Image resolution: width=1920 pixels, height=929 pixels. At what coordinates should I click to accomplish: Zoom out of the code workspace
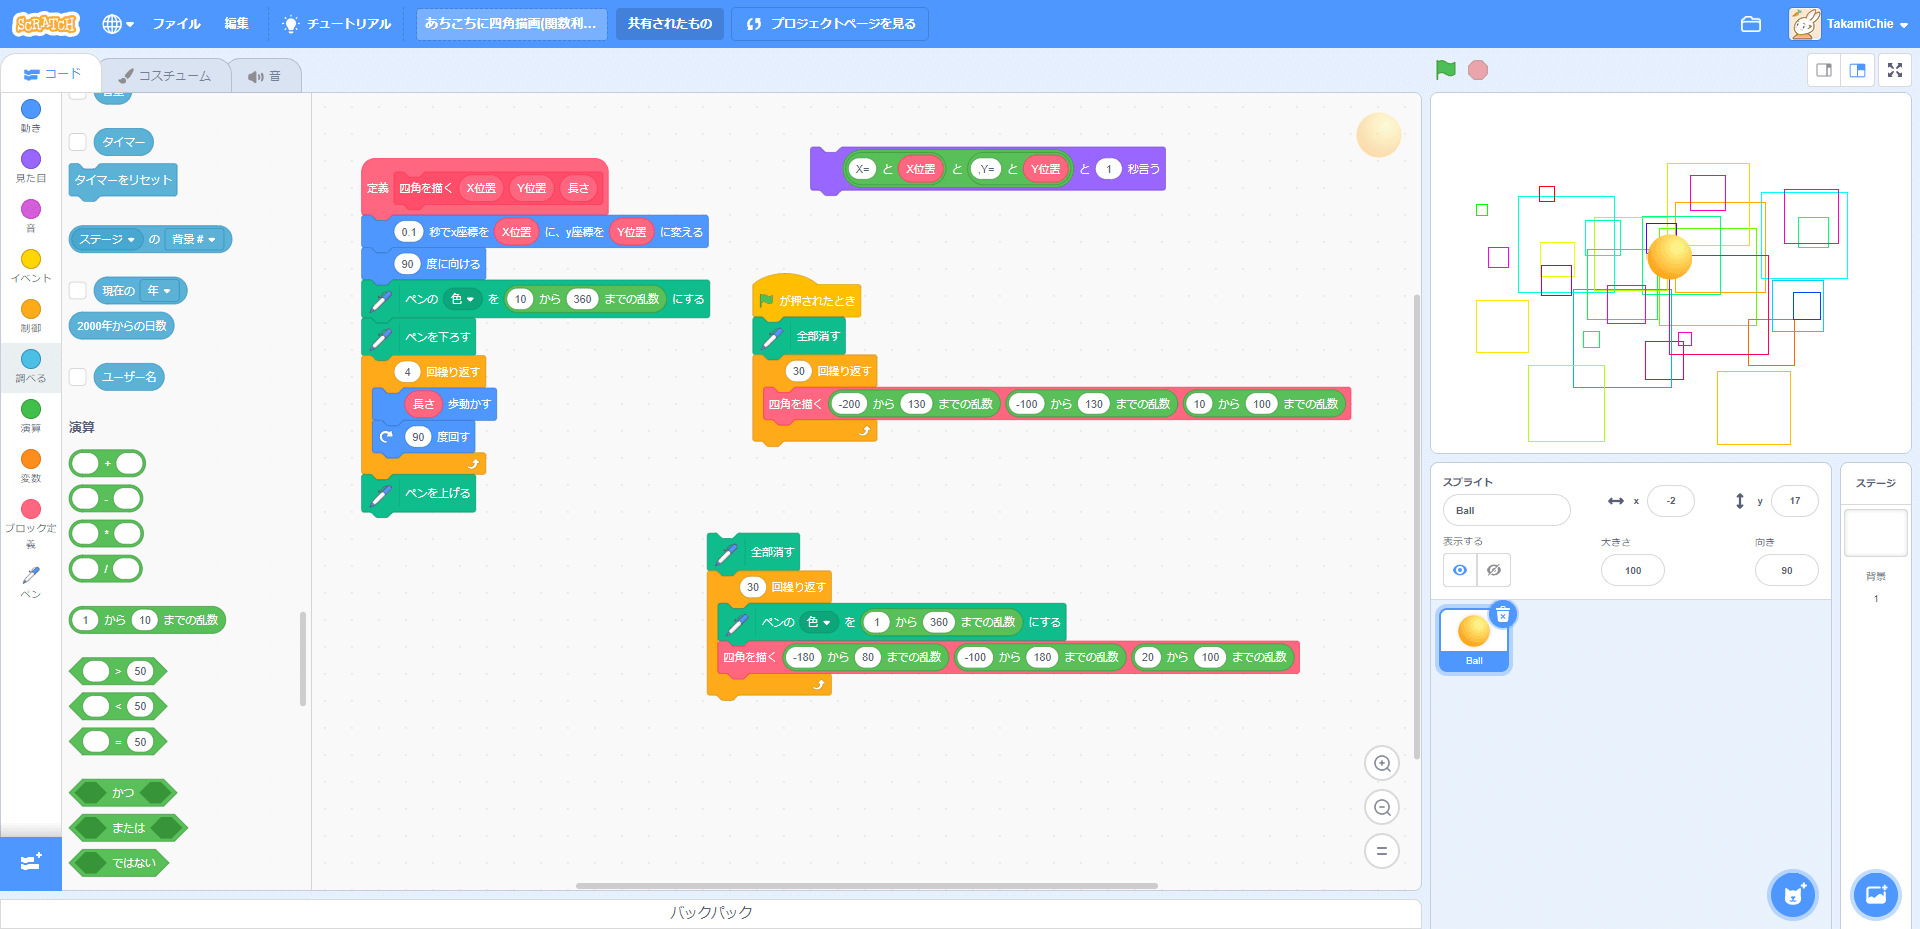(x=1381, y=808)
